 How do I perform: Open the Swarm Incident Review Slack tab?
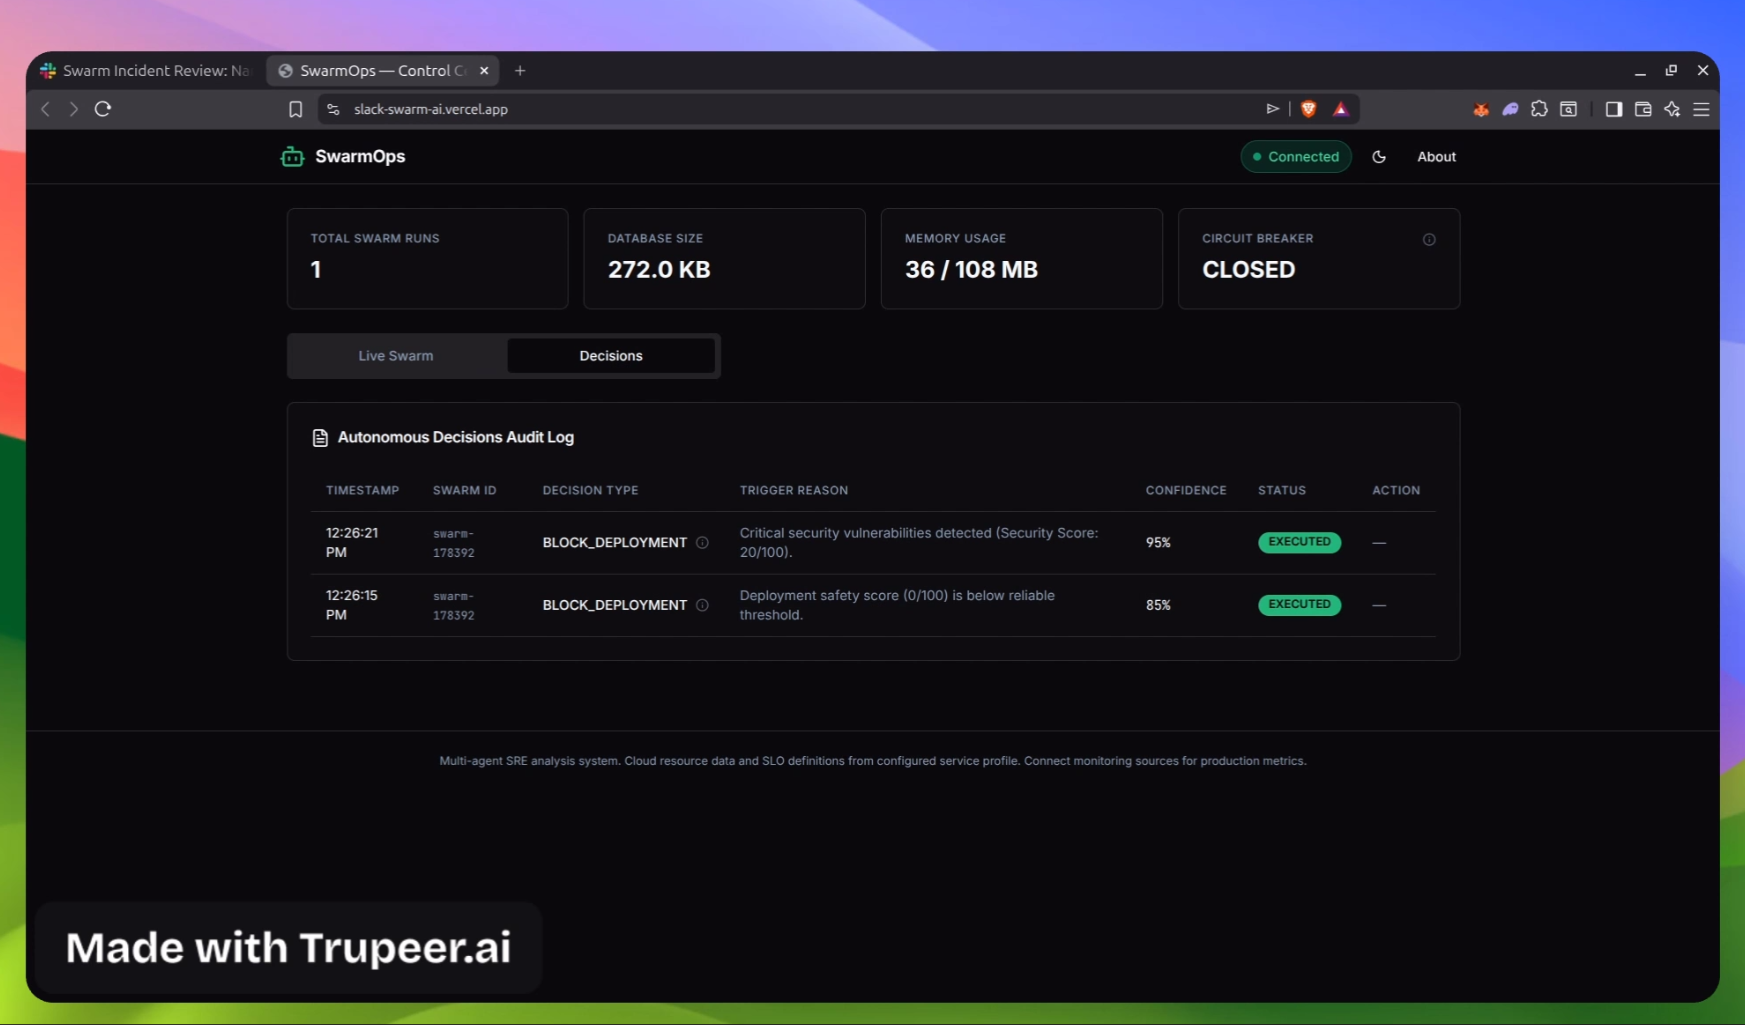pyautogui.click(x=146, y=71)
